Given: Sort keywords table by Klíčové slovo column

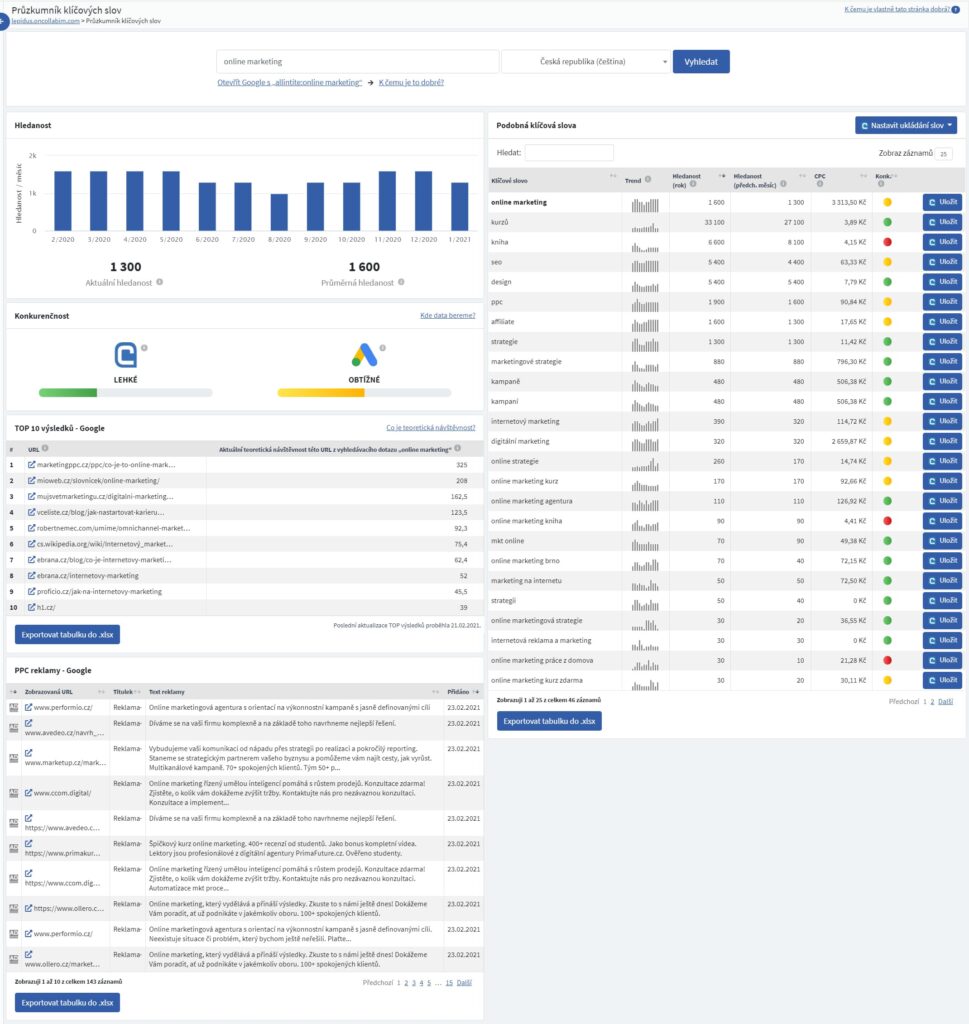Looking at the screenshot, I should [613, 176].
